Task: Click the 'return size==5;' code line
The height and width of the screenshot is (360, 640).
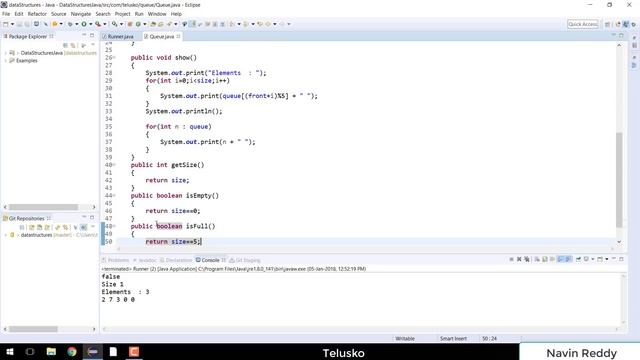Action: click(x=173, y=242)
